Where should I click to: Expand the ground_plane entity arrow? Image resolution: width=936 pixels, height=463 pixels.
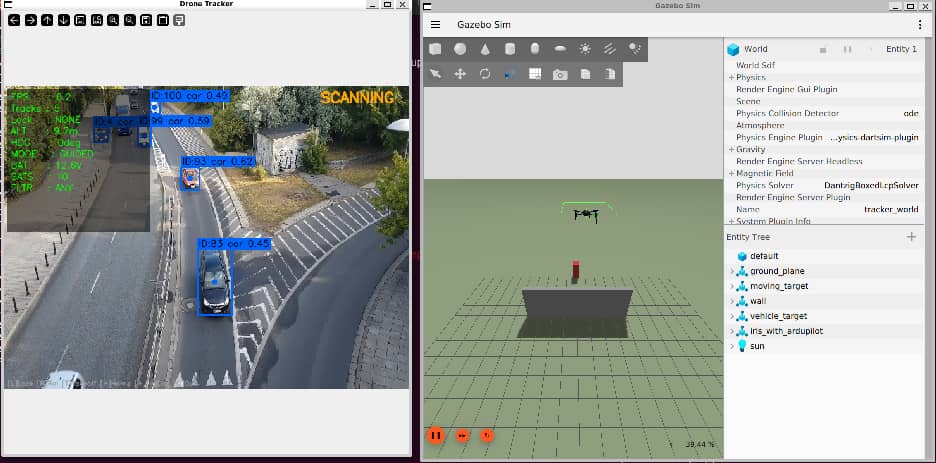732,271
